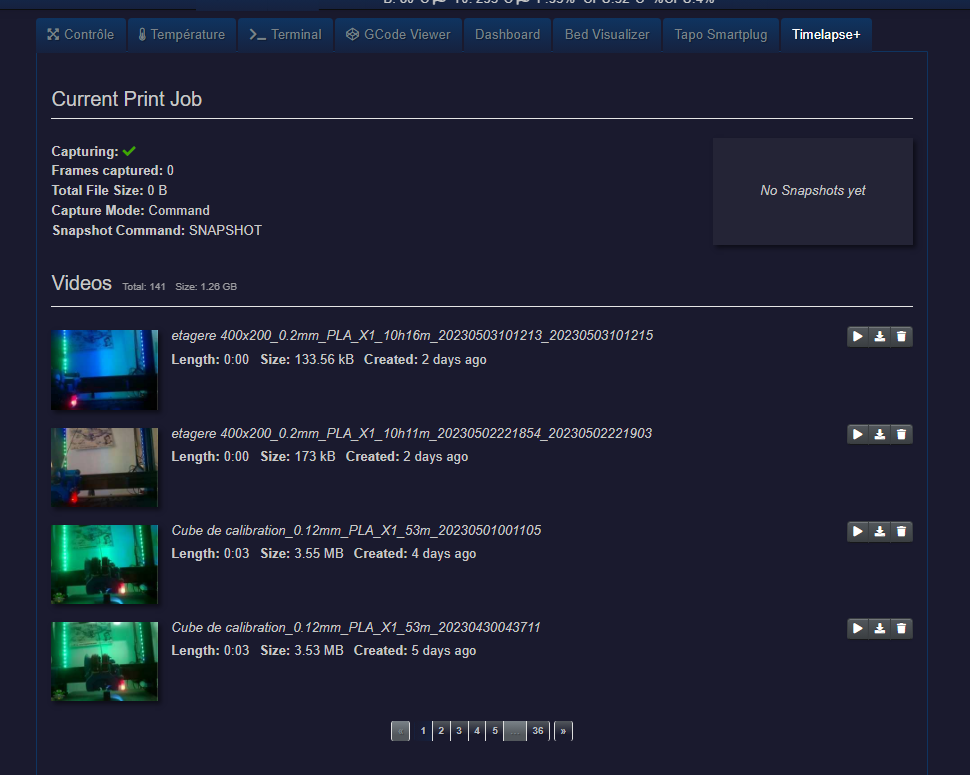This screenshot has height=775, width=970.
Task: Jump to page 36 of videos
Action: (538, 731)
